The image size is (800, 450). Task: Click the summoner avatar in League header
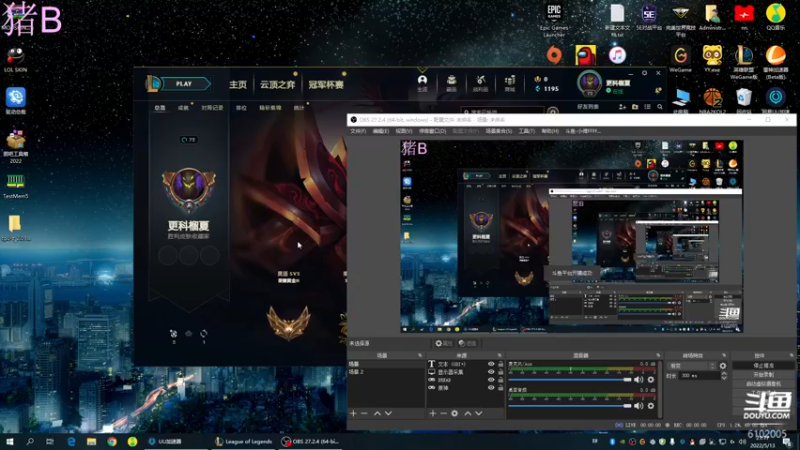pos(589,83)
